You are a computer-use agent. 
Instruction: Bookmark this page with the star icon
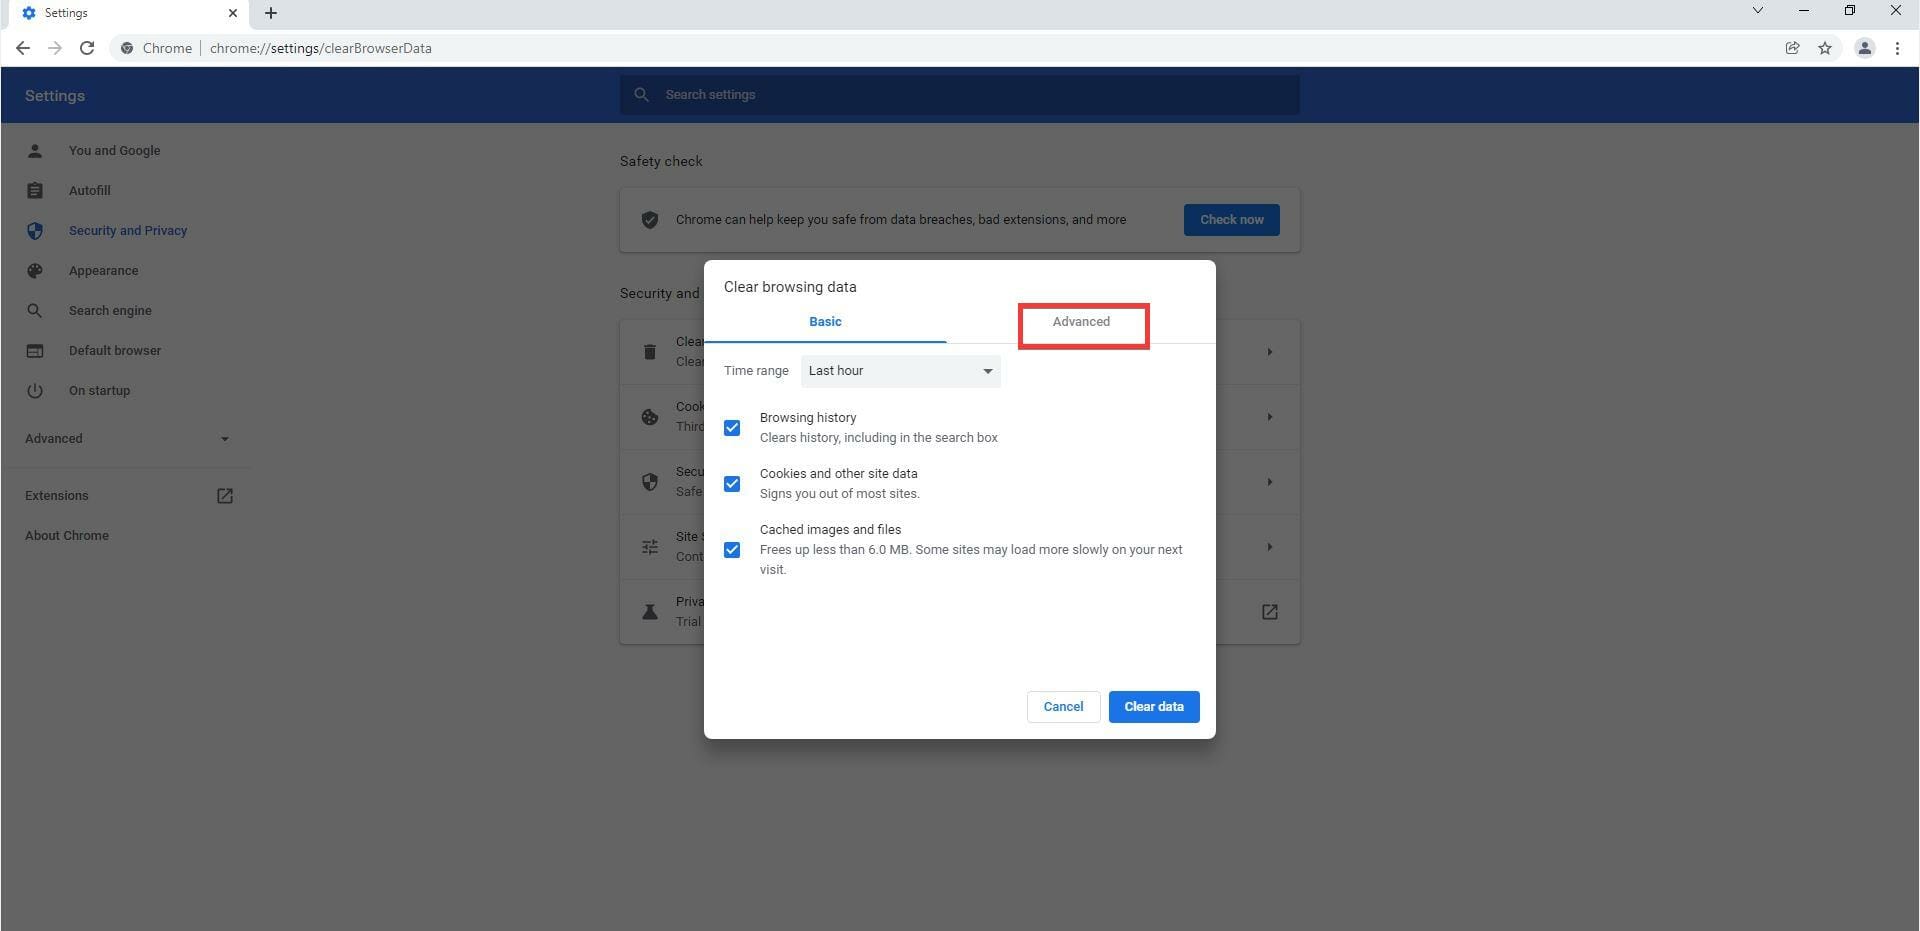pos(1825,48)
